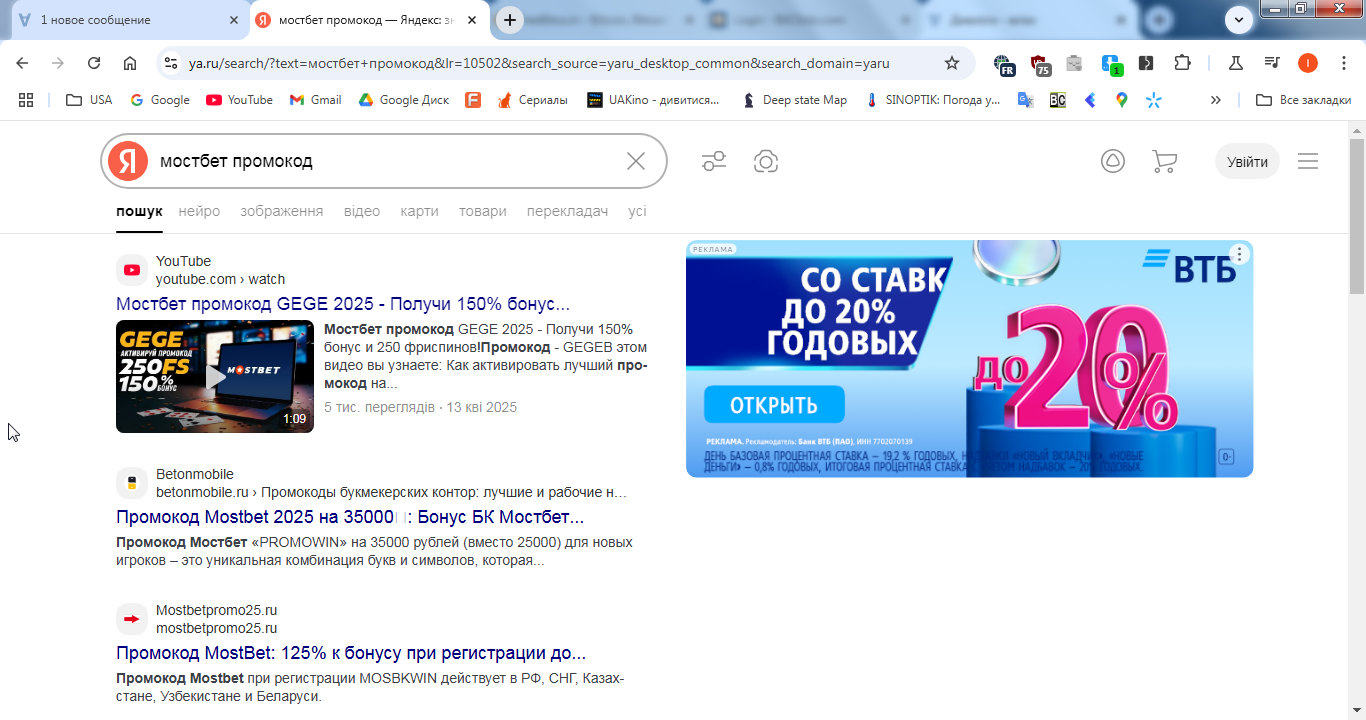
Task: Open the Chrome extensions puzzle icon
Action: tap(1182, 63)
